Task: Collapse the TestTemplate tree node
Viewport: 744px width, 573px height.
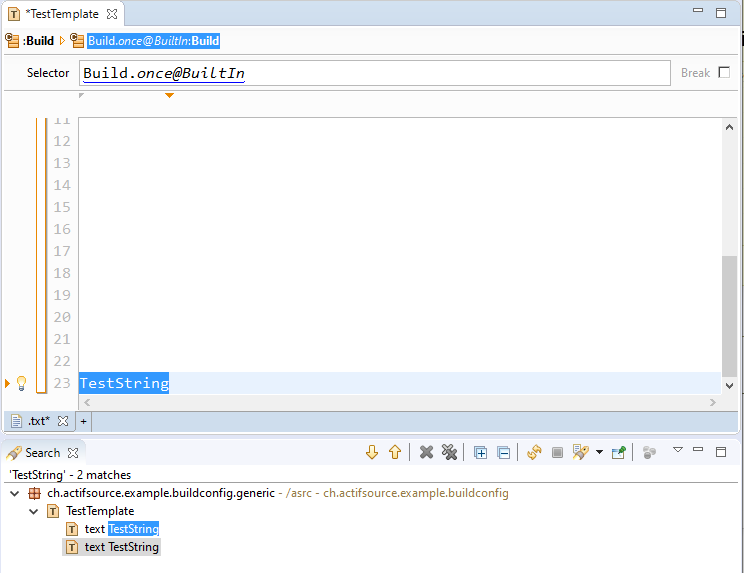Action: tap(34, 511)
